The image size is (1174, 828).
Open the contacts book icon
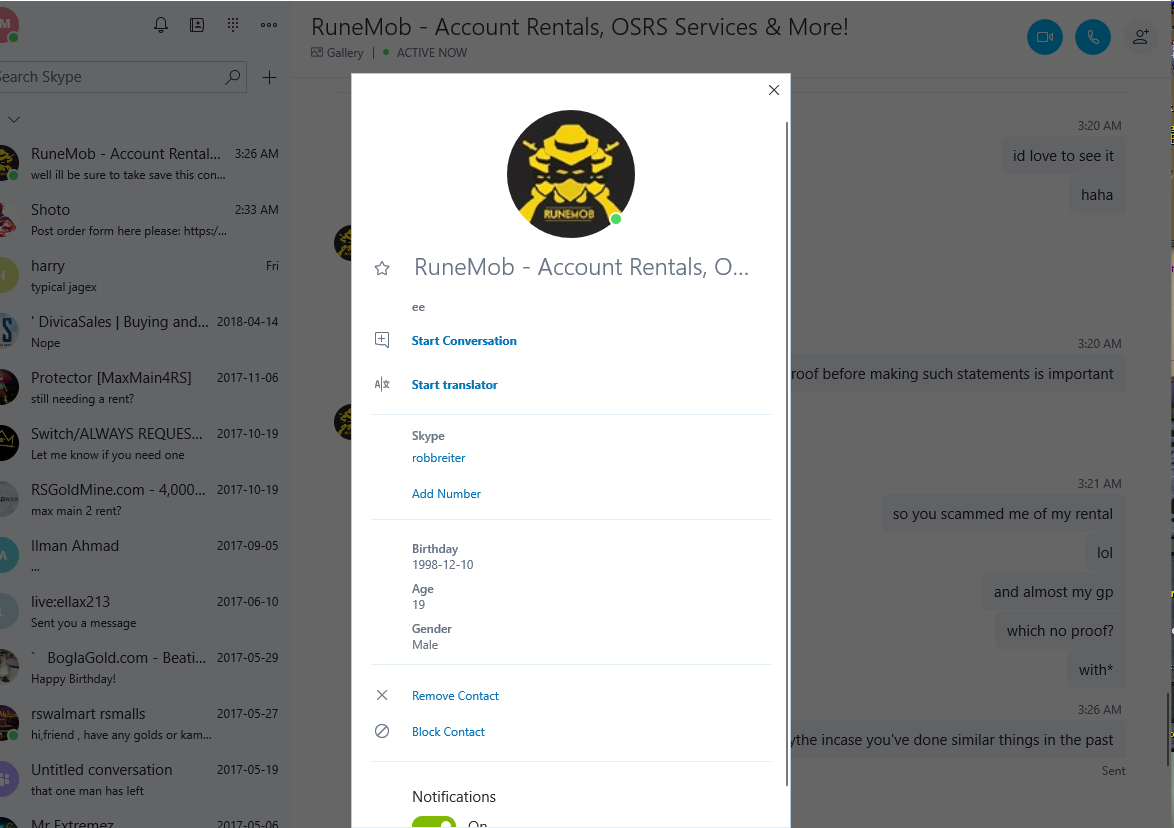pos(197,25)
